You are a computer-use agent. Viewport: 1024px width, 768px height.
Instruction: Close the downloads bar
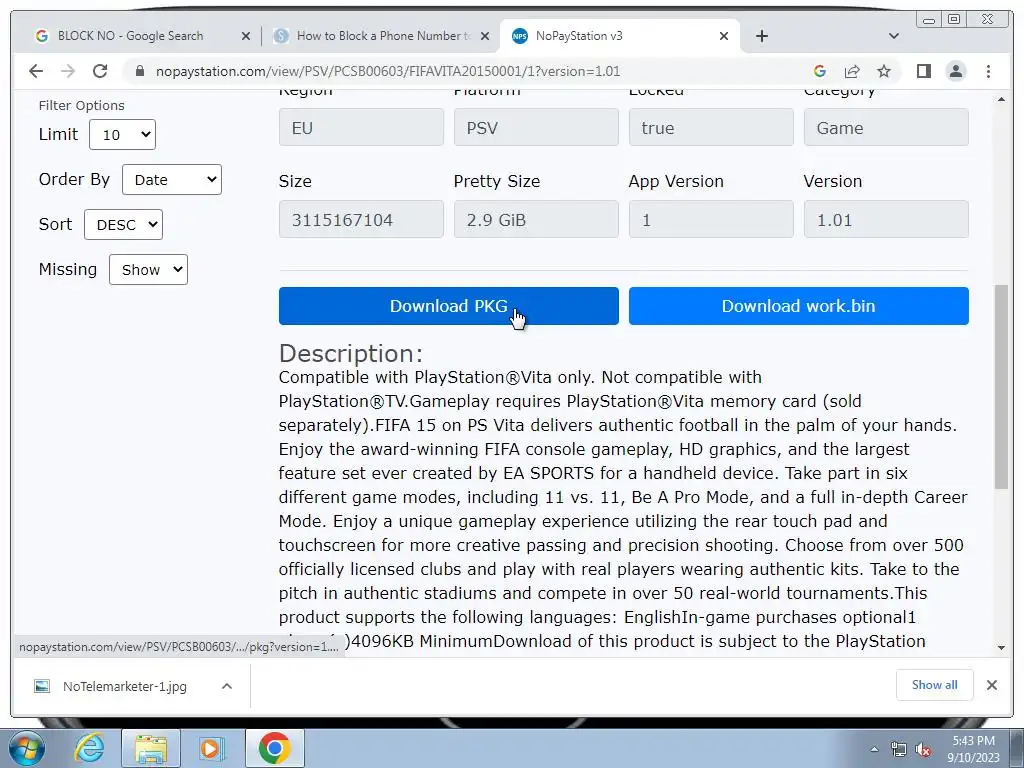[x=992, y=685]
